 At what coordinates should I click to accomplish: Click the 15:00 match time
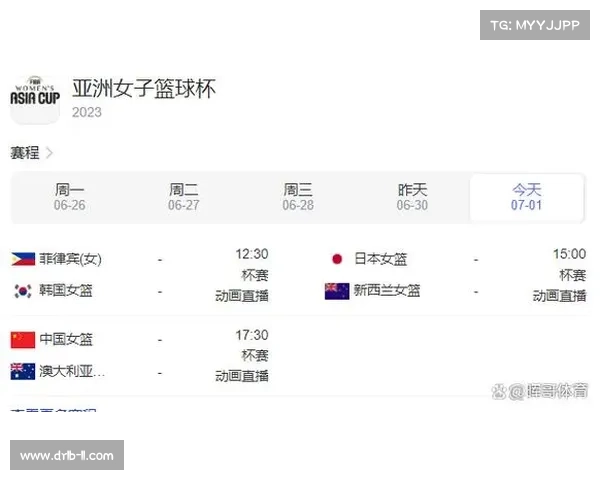click(569, 254)
